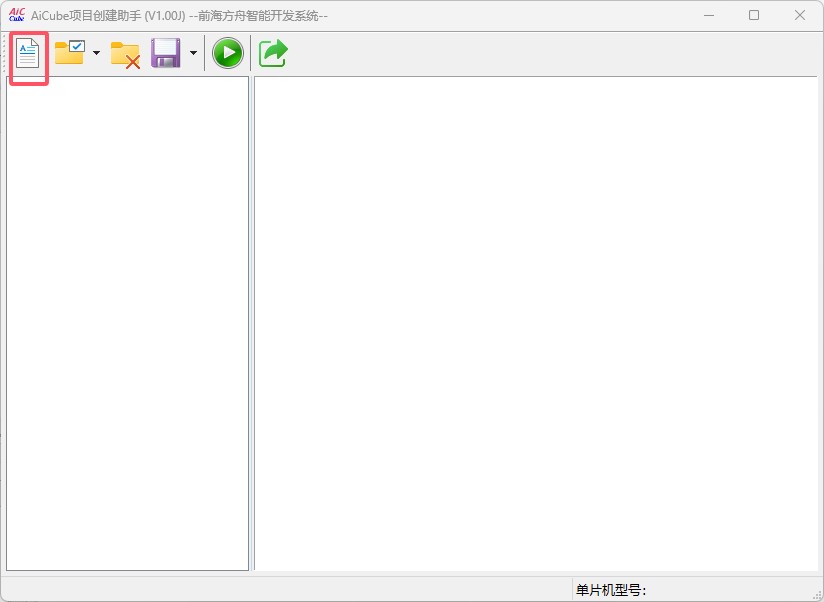Close the AiCube window
Image resolution: width=824 pixels, height=602 pixels.
[x=800, y=15]
